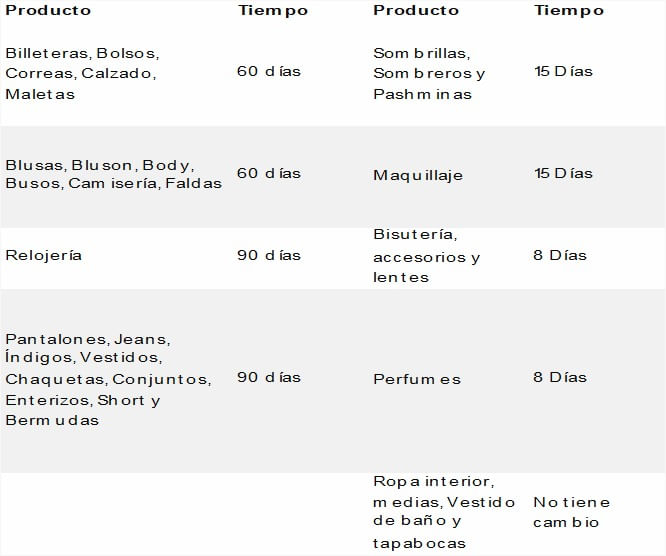The image size is (666, 556).
Task: Click the 15 Días cell beside Maquillaje
Action: point(563,173)
